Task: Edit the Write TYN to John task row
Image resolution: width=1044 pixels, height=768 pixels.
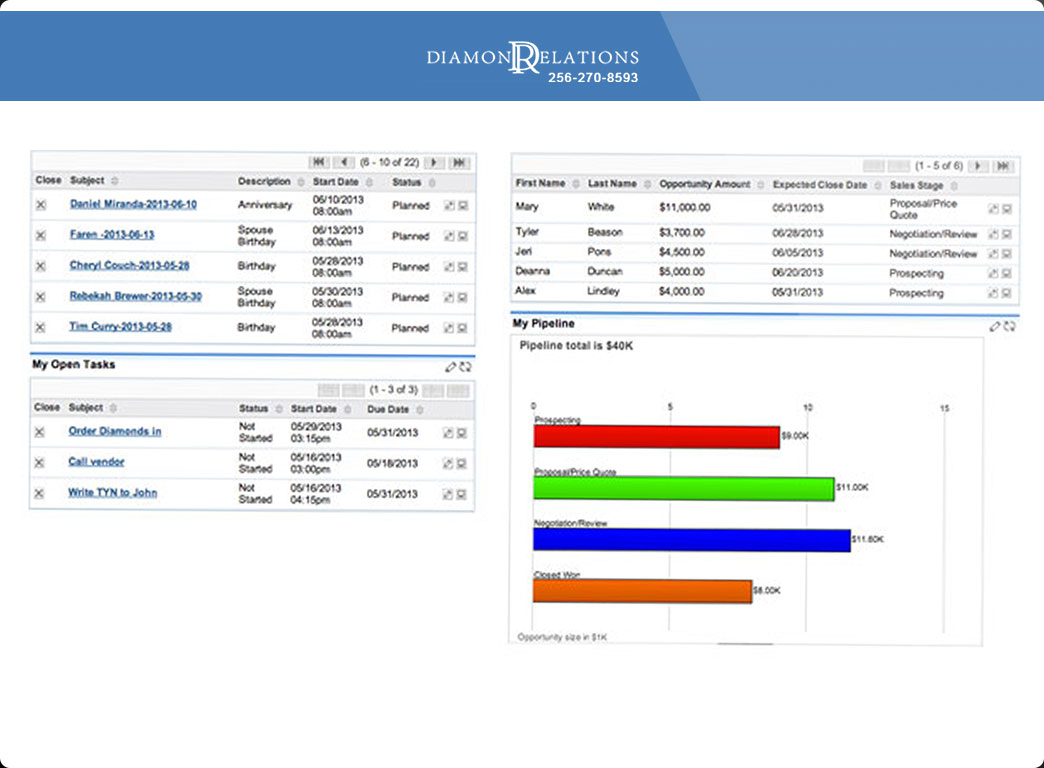Action: [448, 494]
